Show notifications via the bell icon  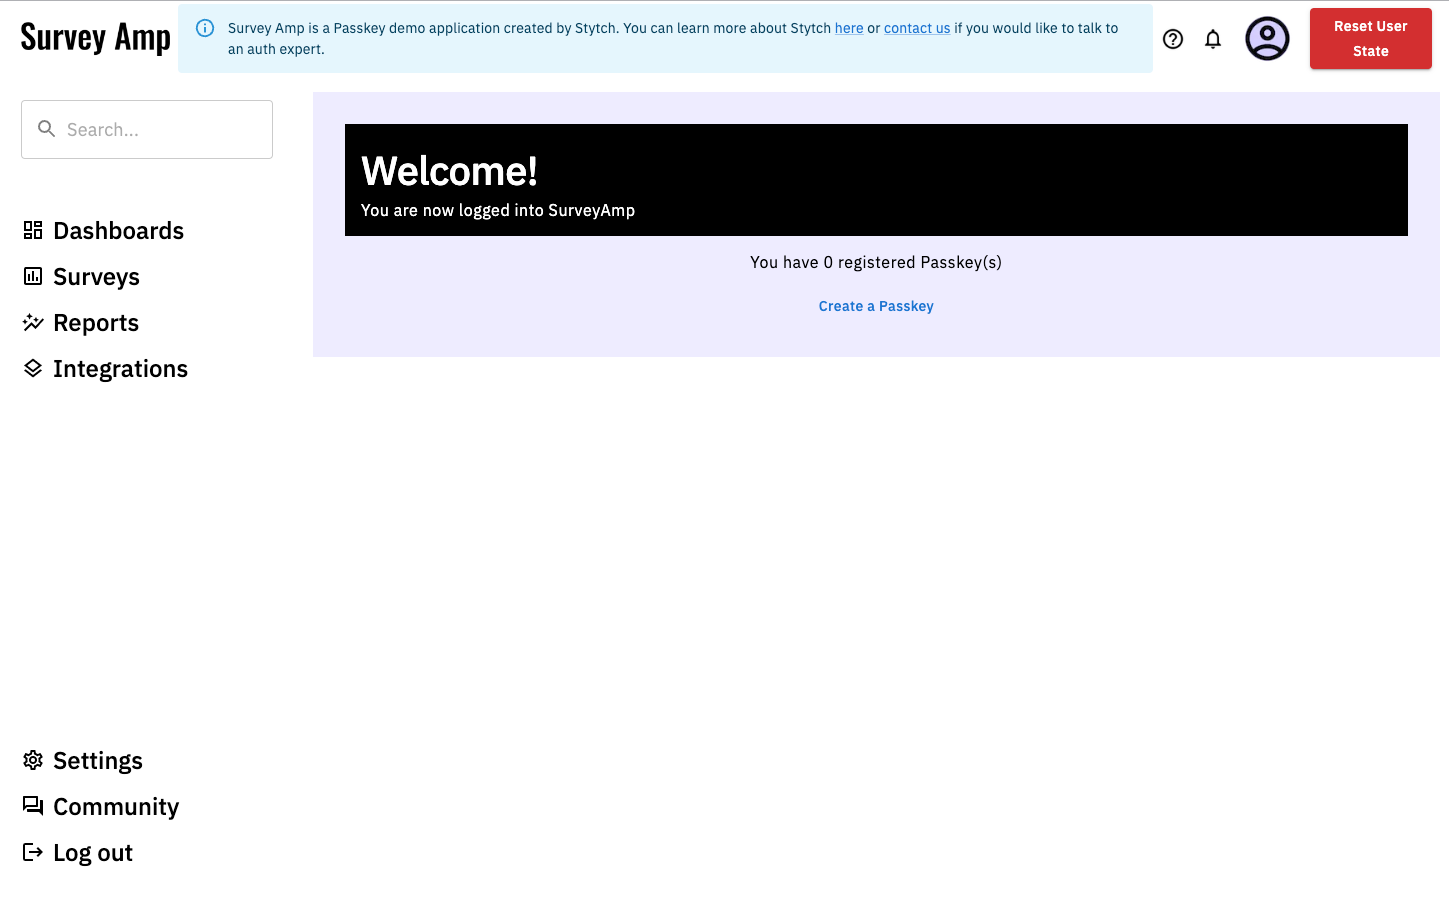coord(1213,39)
